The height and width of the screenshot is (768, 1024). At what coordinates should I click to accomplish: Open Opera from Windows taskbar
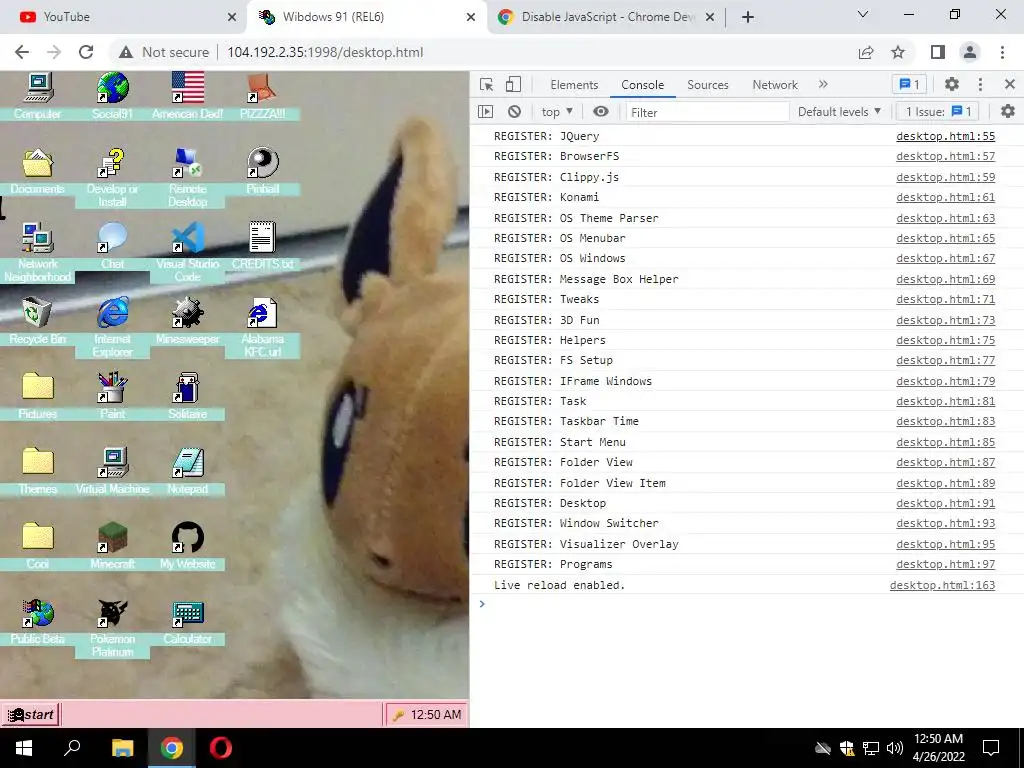[x=221, y=748]
